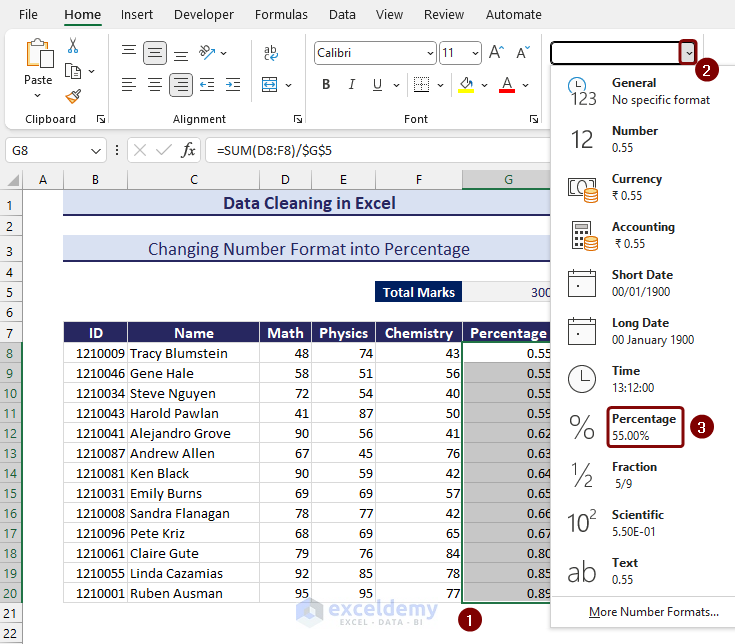Viewport: 735px width, 644px height.
Task: Click the Cut scissors icon
Action: (73, 46)
